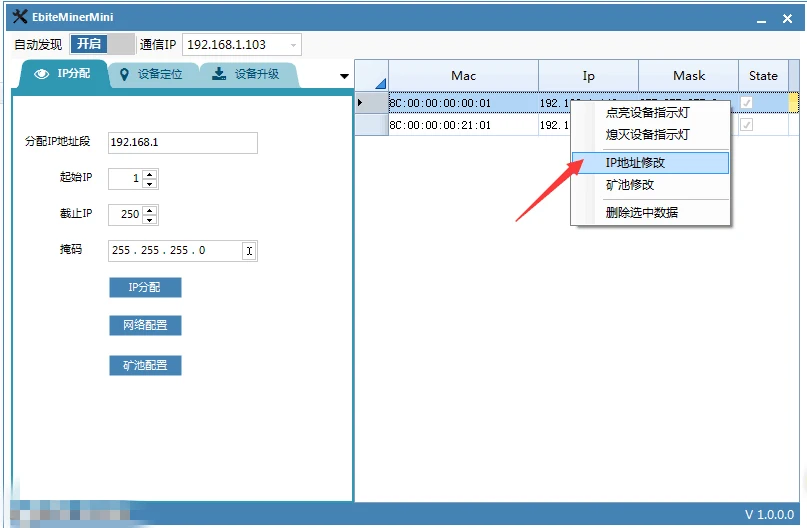Viewport: 807px width, 528px height.
Task: Open the tab overflow dropdown arrow
Action: (344, 76)
